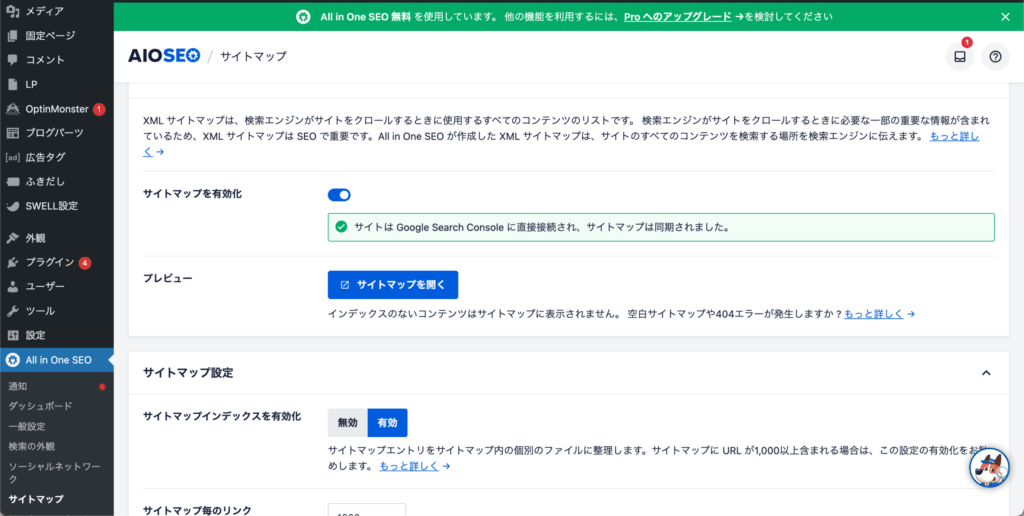Image resolution: width=1024 pixels, height=516 pixels.
Task: Toggle the サイトマップを有効化 switch
Action: pos(339,195)
